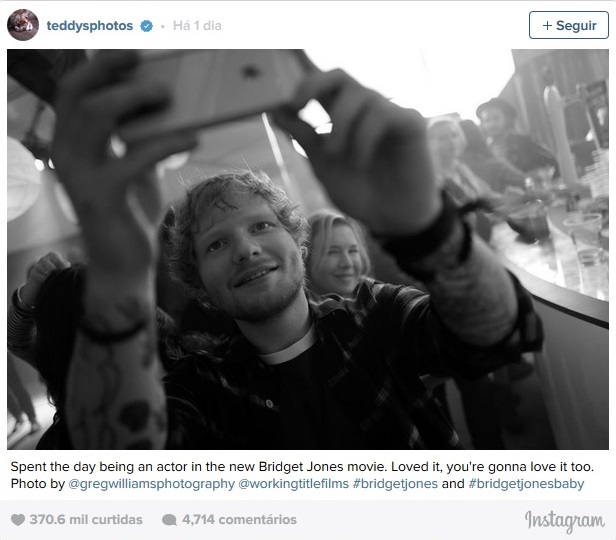Viewport: 616px width, 540px height.
Task: Click the comment bubble icon
Action: 169,520
